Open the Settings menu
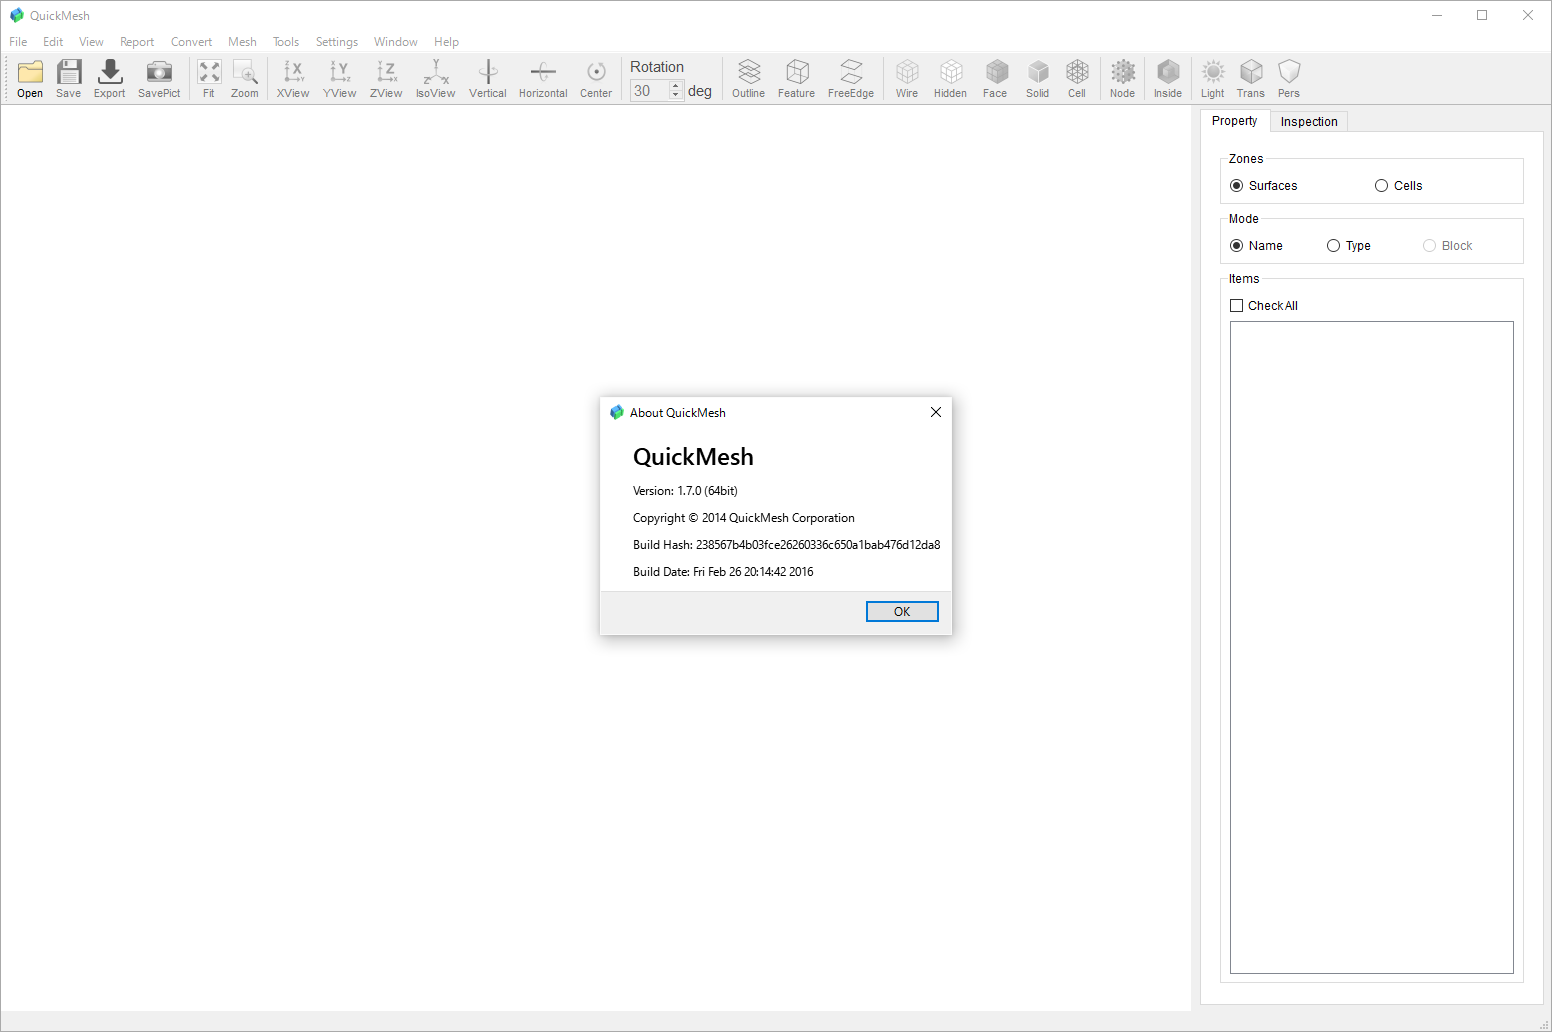This screenshot has width=1552, height=1032. [337, 42]
